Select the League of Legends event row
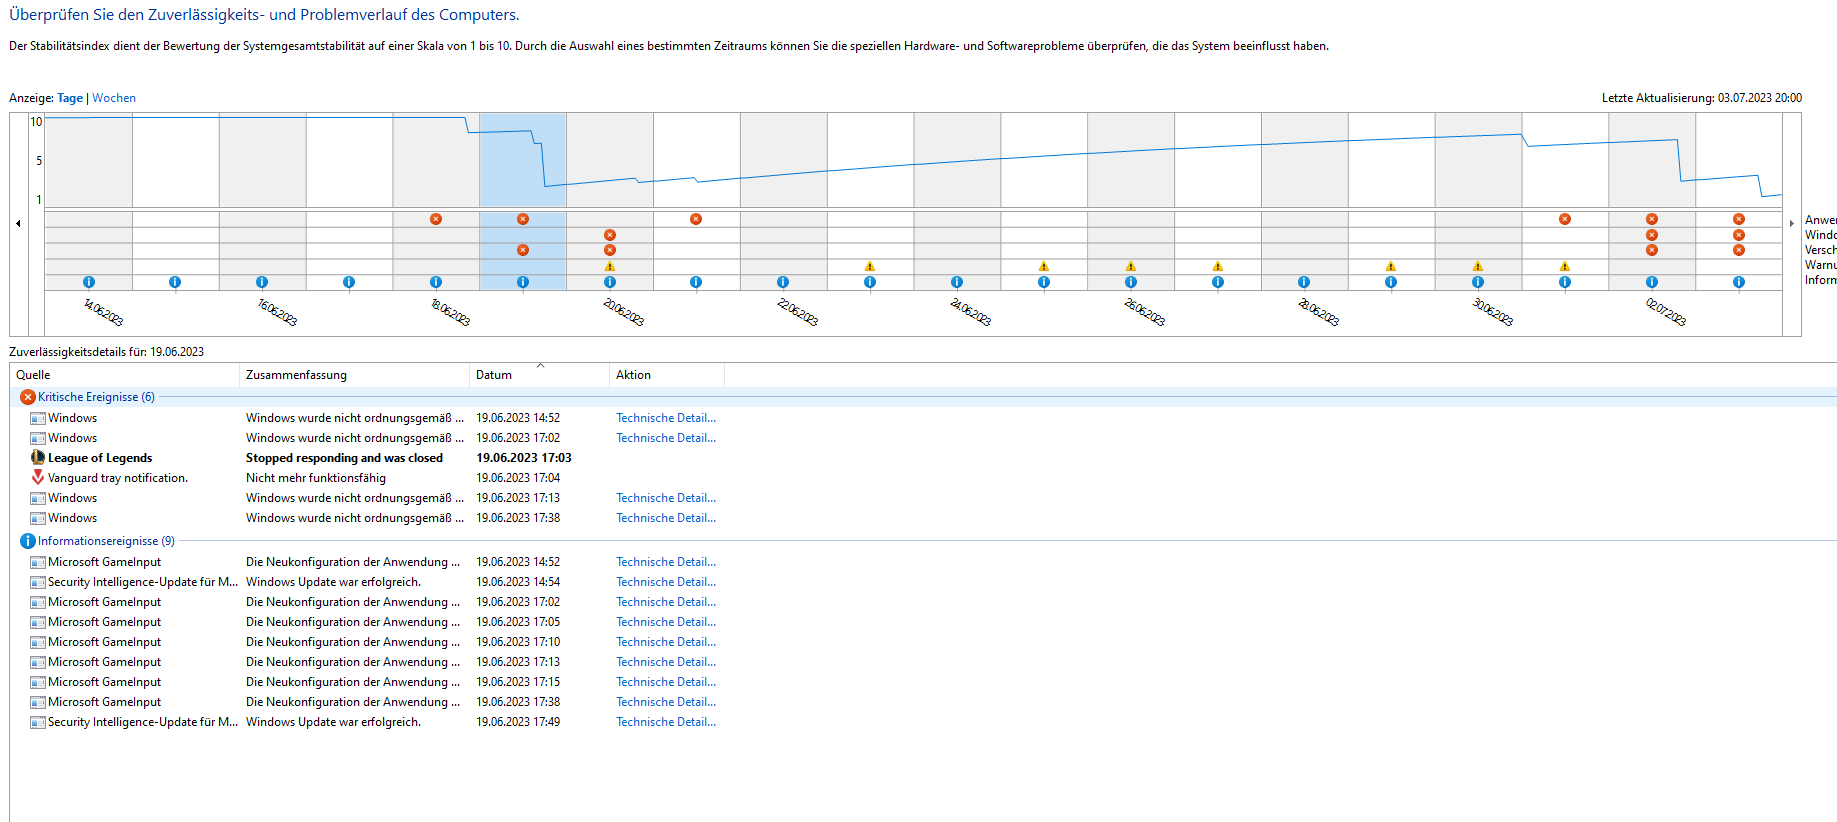Viewport: 1837px width, 822px height. click(367, 458)
